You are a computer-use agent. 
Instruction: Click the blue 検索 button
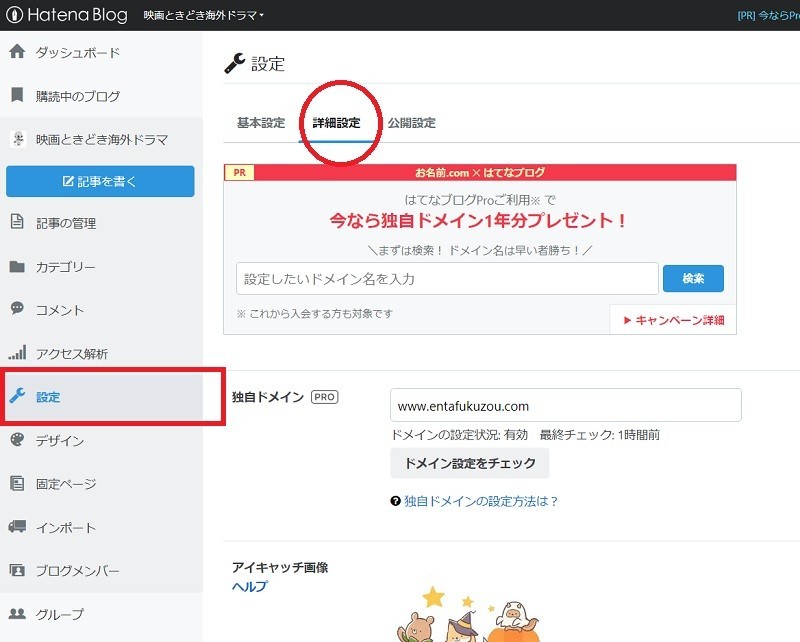pyautogui.click(x=693, y=279)
